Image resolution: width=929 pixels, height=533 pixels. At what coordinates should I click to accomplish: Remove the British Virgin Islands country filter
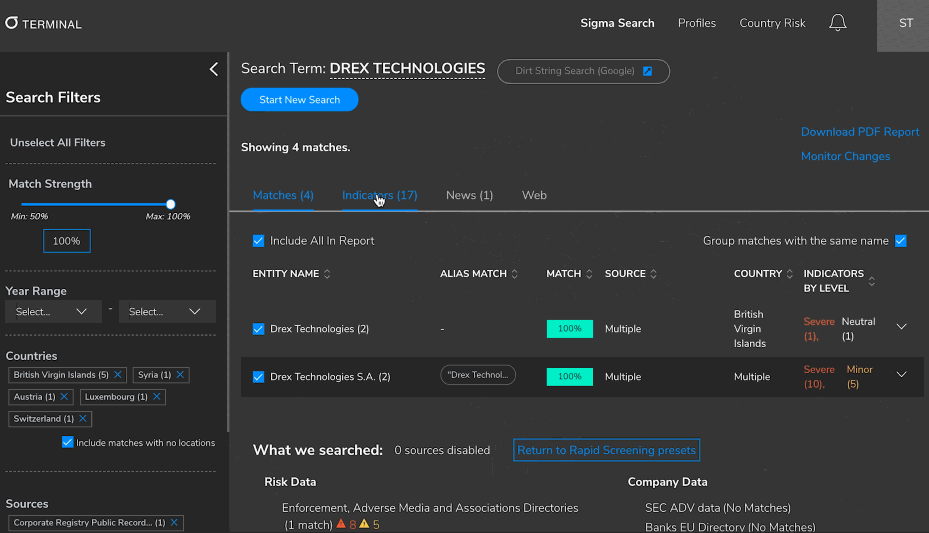click(x=118, y=375)
